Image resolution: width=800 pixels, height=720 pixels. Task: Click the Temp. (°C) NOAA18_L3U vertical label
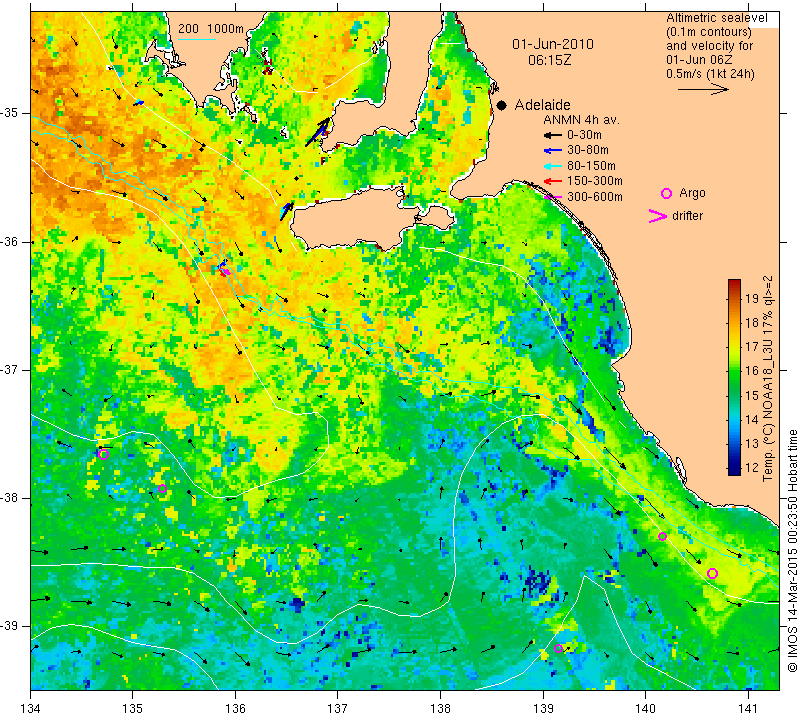tap(768, 379)
